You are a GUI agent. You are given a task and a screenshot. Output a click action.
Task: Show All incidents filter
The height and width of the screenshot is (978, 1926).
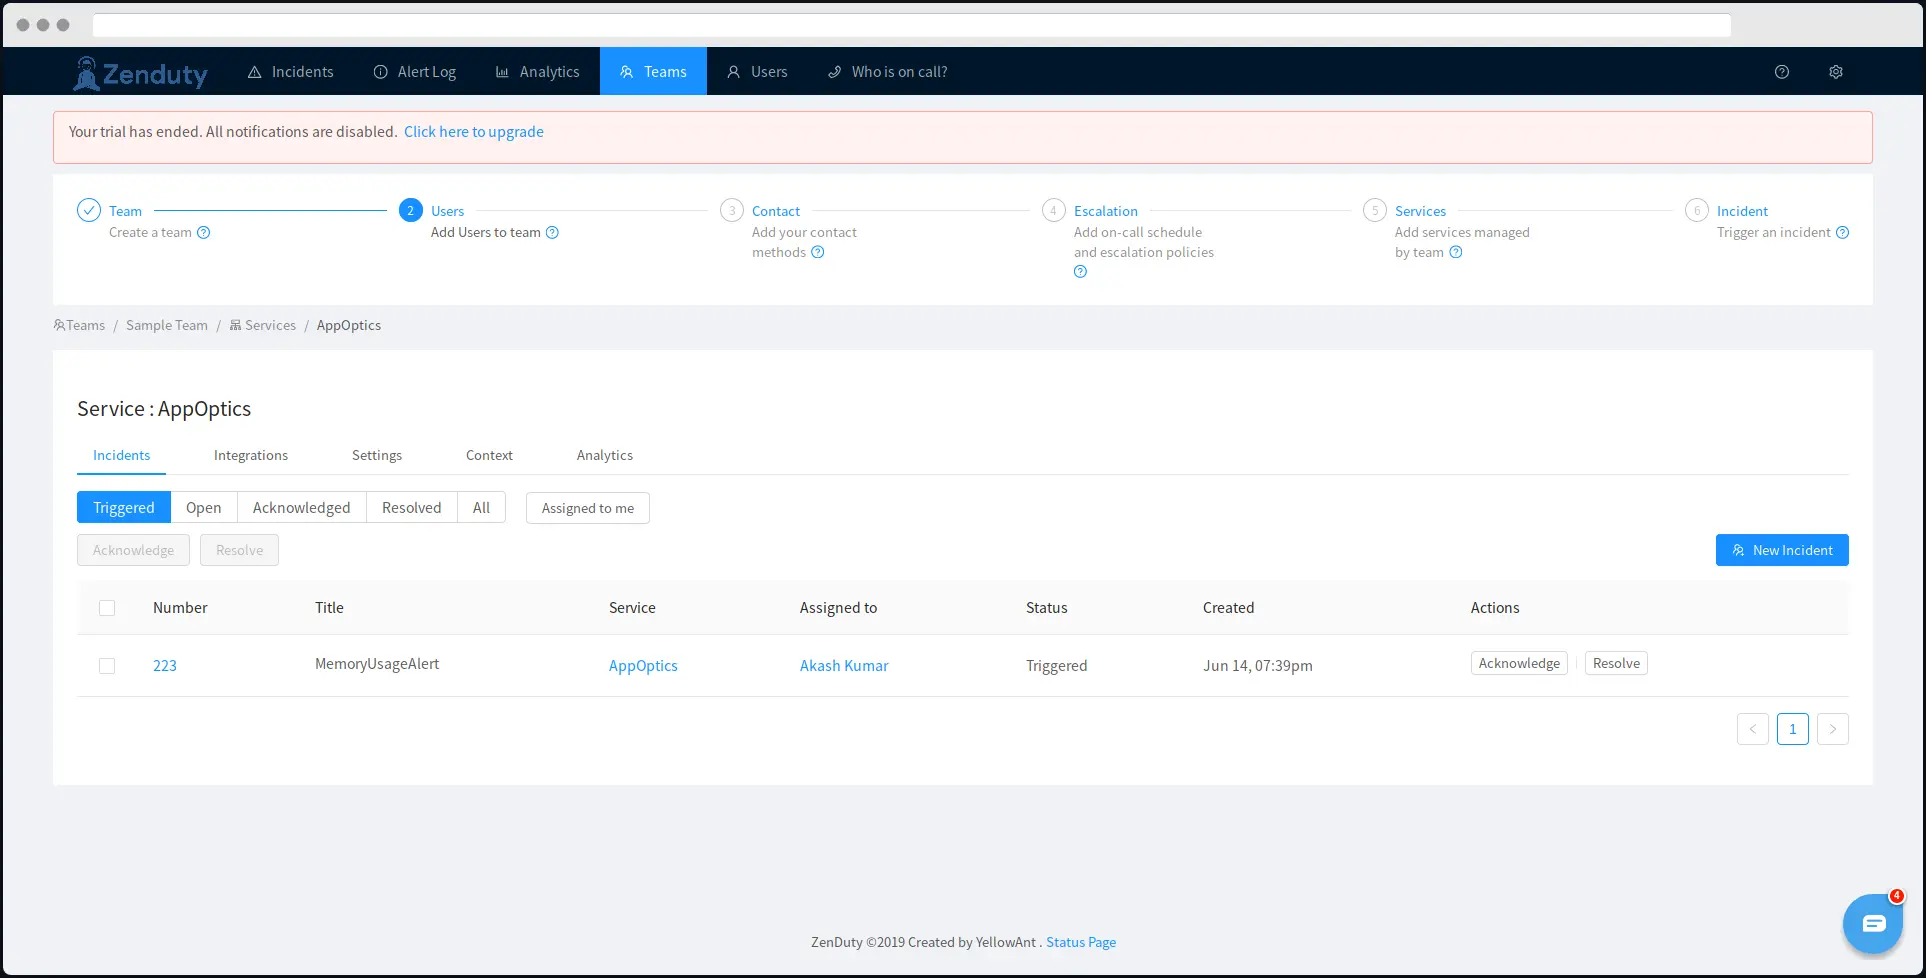(481, 508)
